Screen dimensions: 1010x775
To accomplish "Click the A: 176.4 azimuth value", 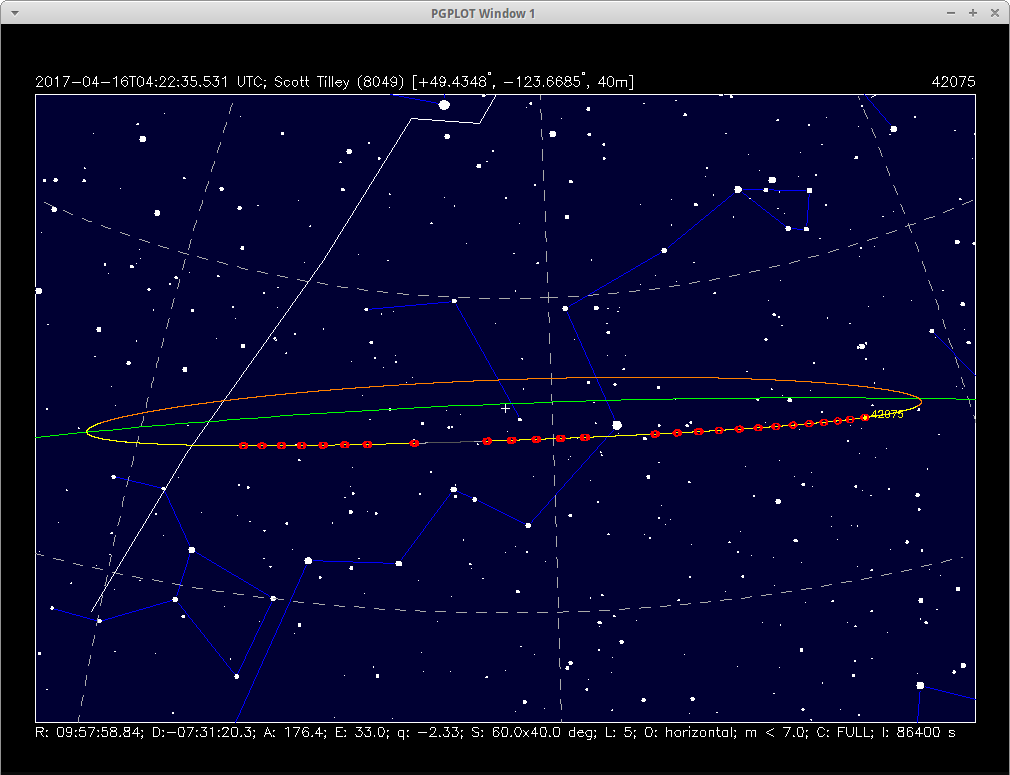I will [x=296, y=732].
